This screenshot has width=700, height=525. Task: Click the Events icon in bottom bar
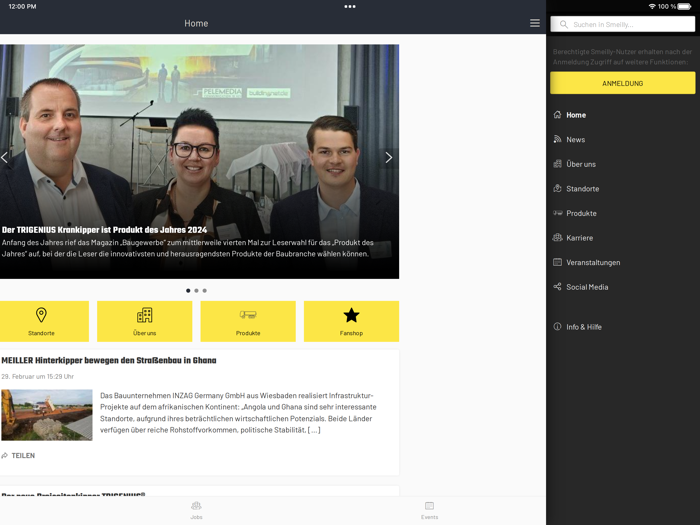click(x=429, y=506)
